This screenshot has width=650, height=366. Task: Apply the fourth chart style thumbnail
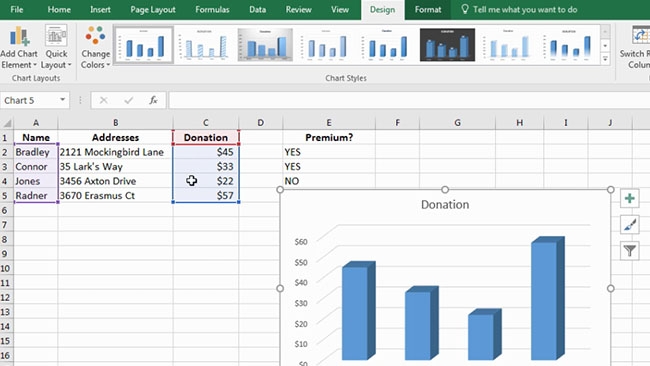coord(326,45)
